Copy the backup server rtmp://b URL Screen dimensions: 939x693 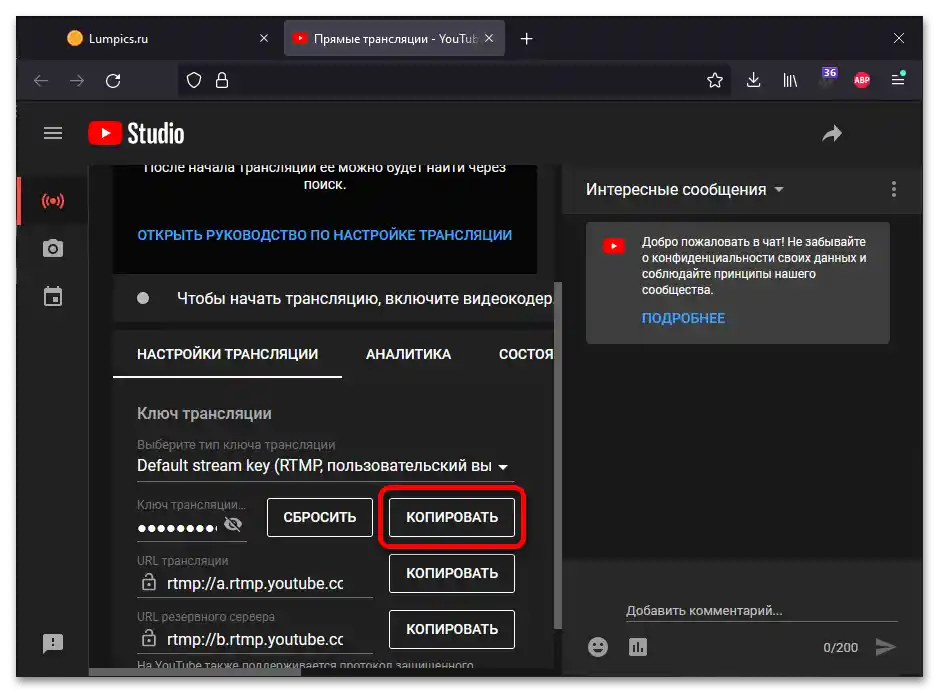click(x=452, y=629)
